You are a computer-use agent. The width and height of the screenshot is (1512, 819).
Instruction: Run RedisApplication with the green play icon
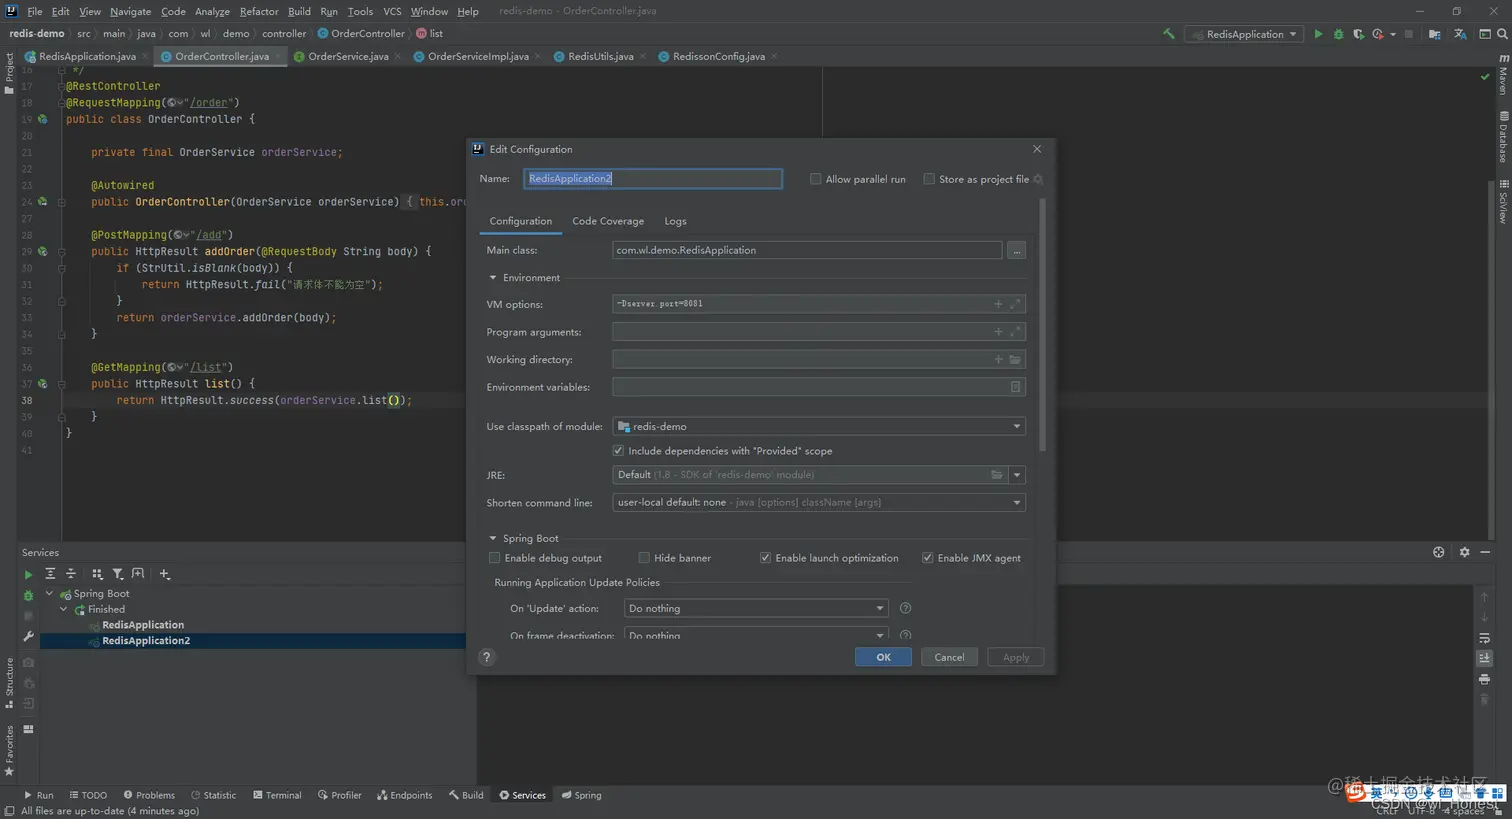click(x=1318, y=34)
